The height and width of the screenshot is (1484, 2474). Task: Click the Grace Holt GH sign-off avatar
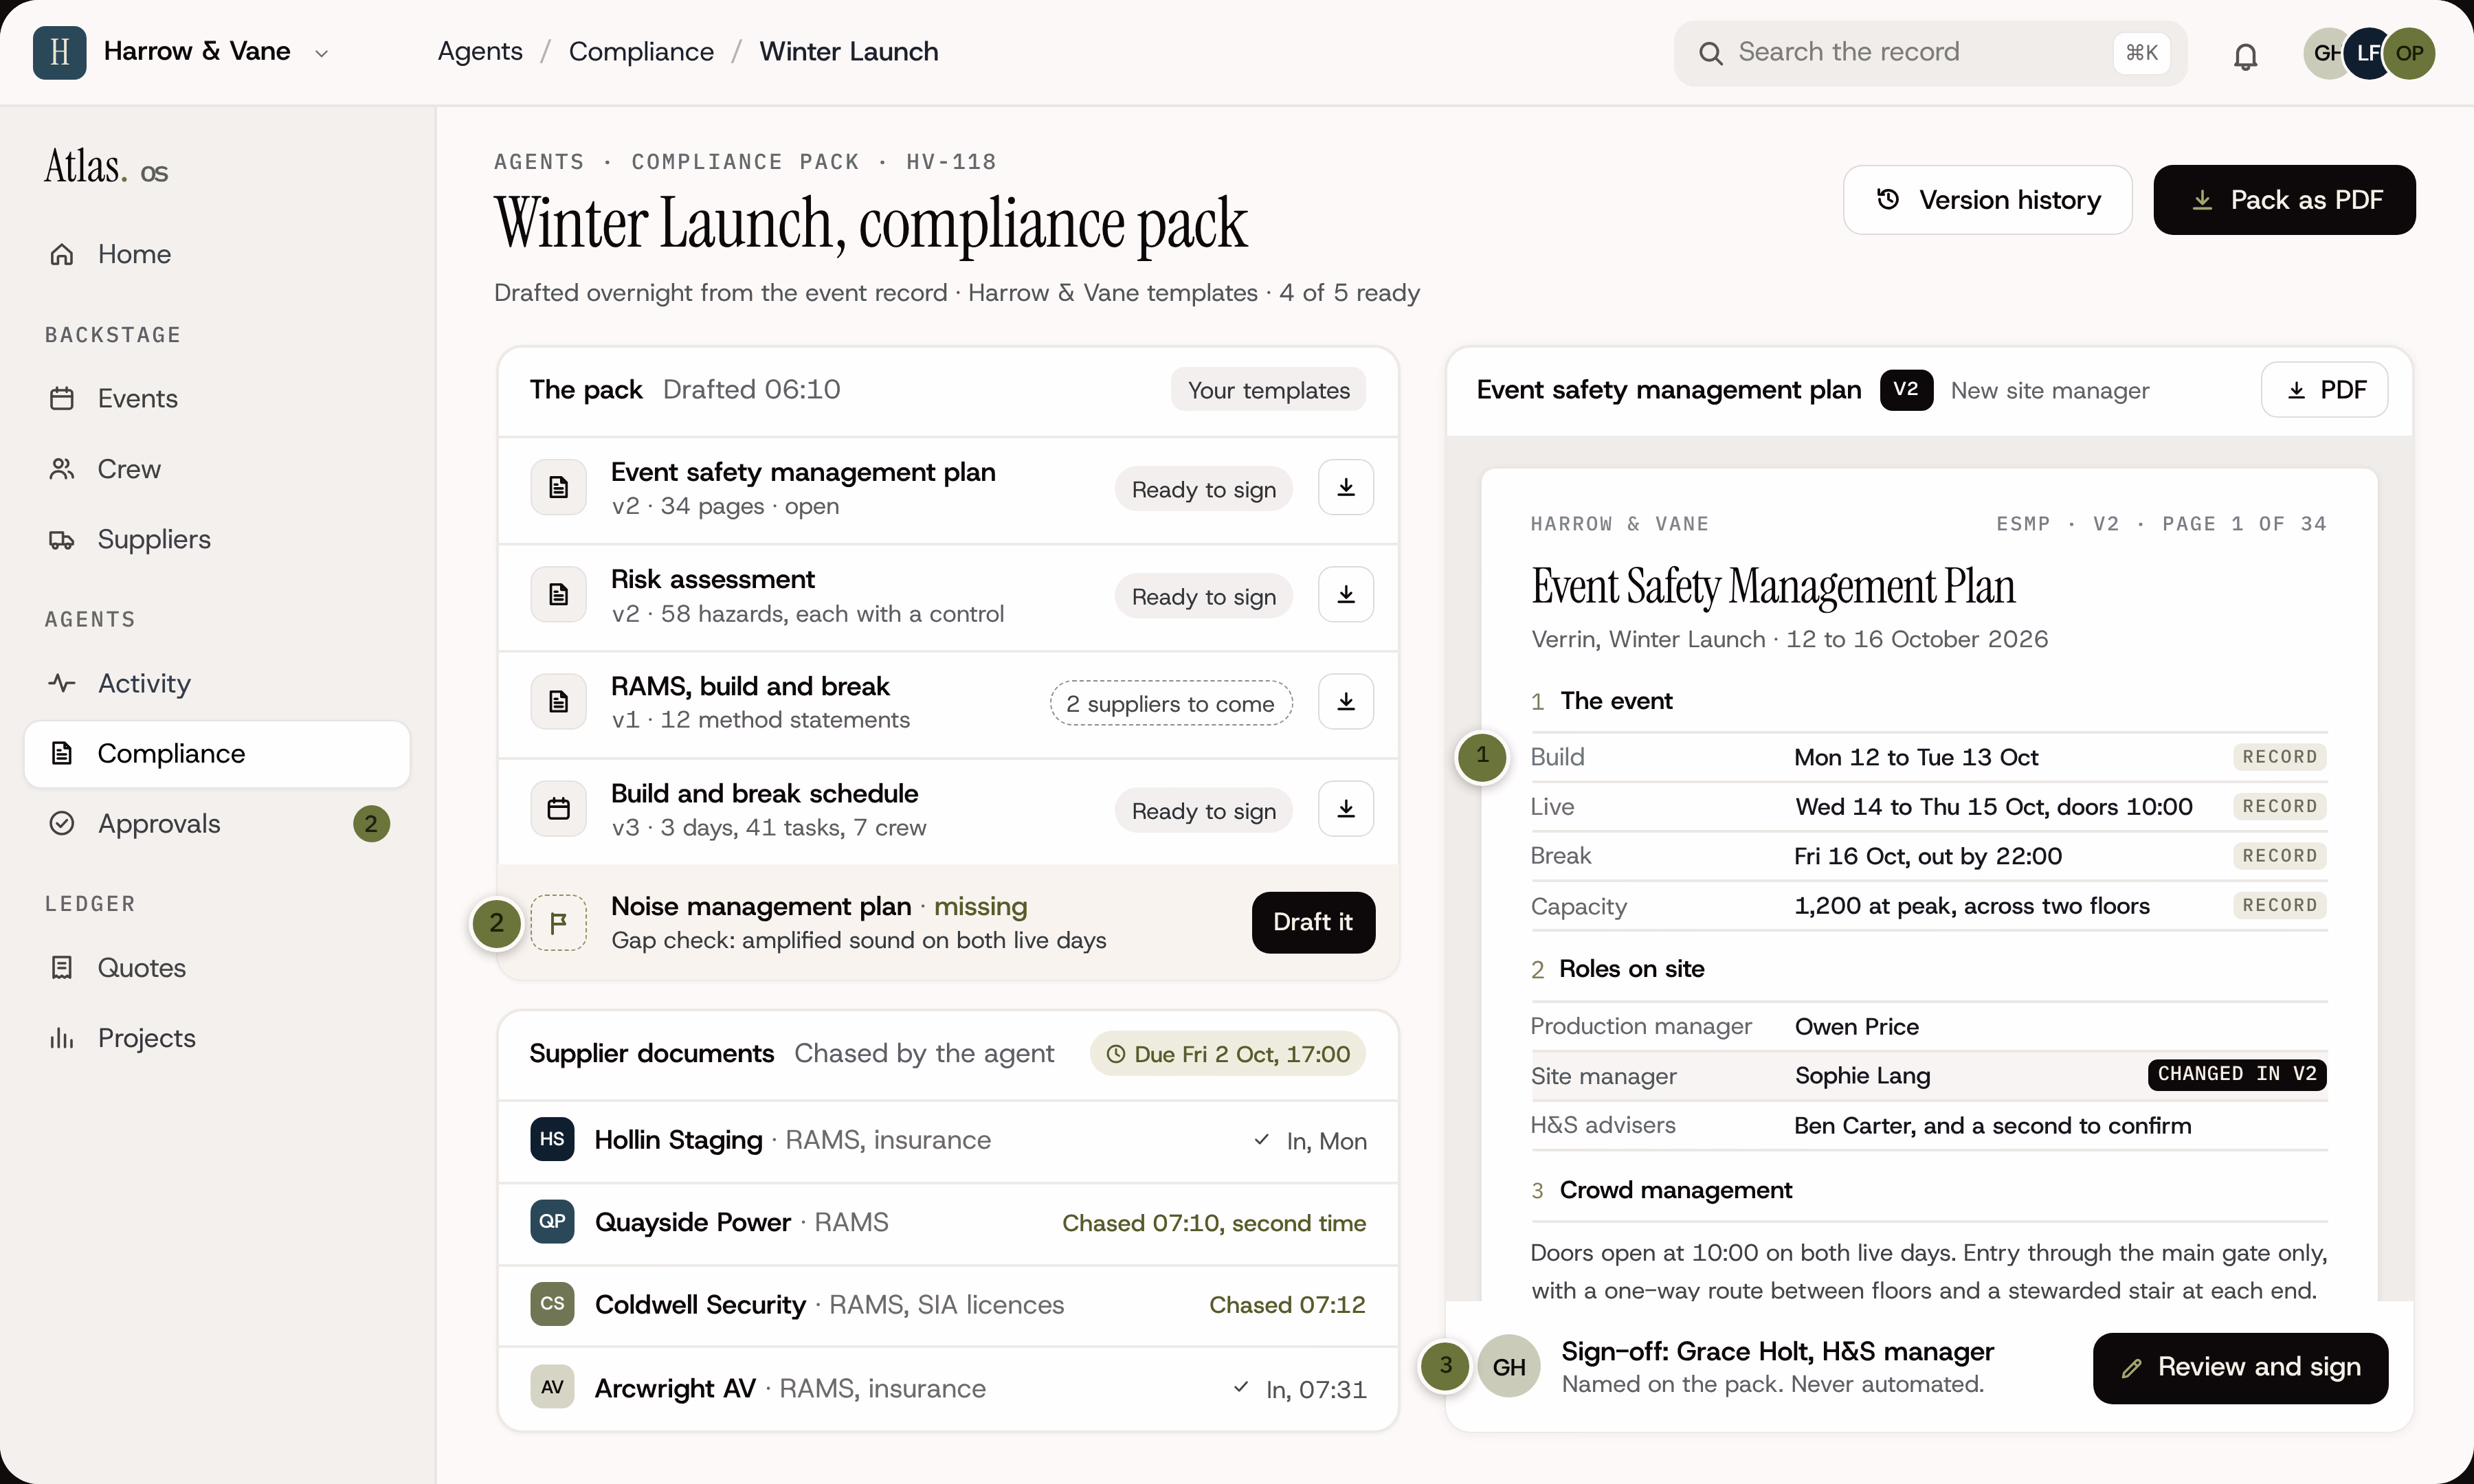pyautogui.click(x=1509, y=1366)
